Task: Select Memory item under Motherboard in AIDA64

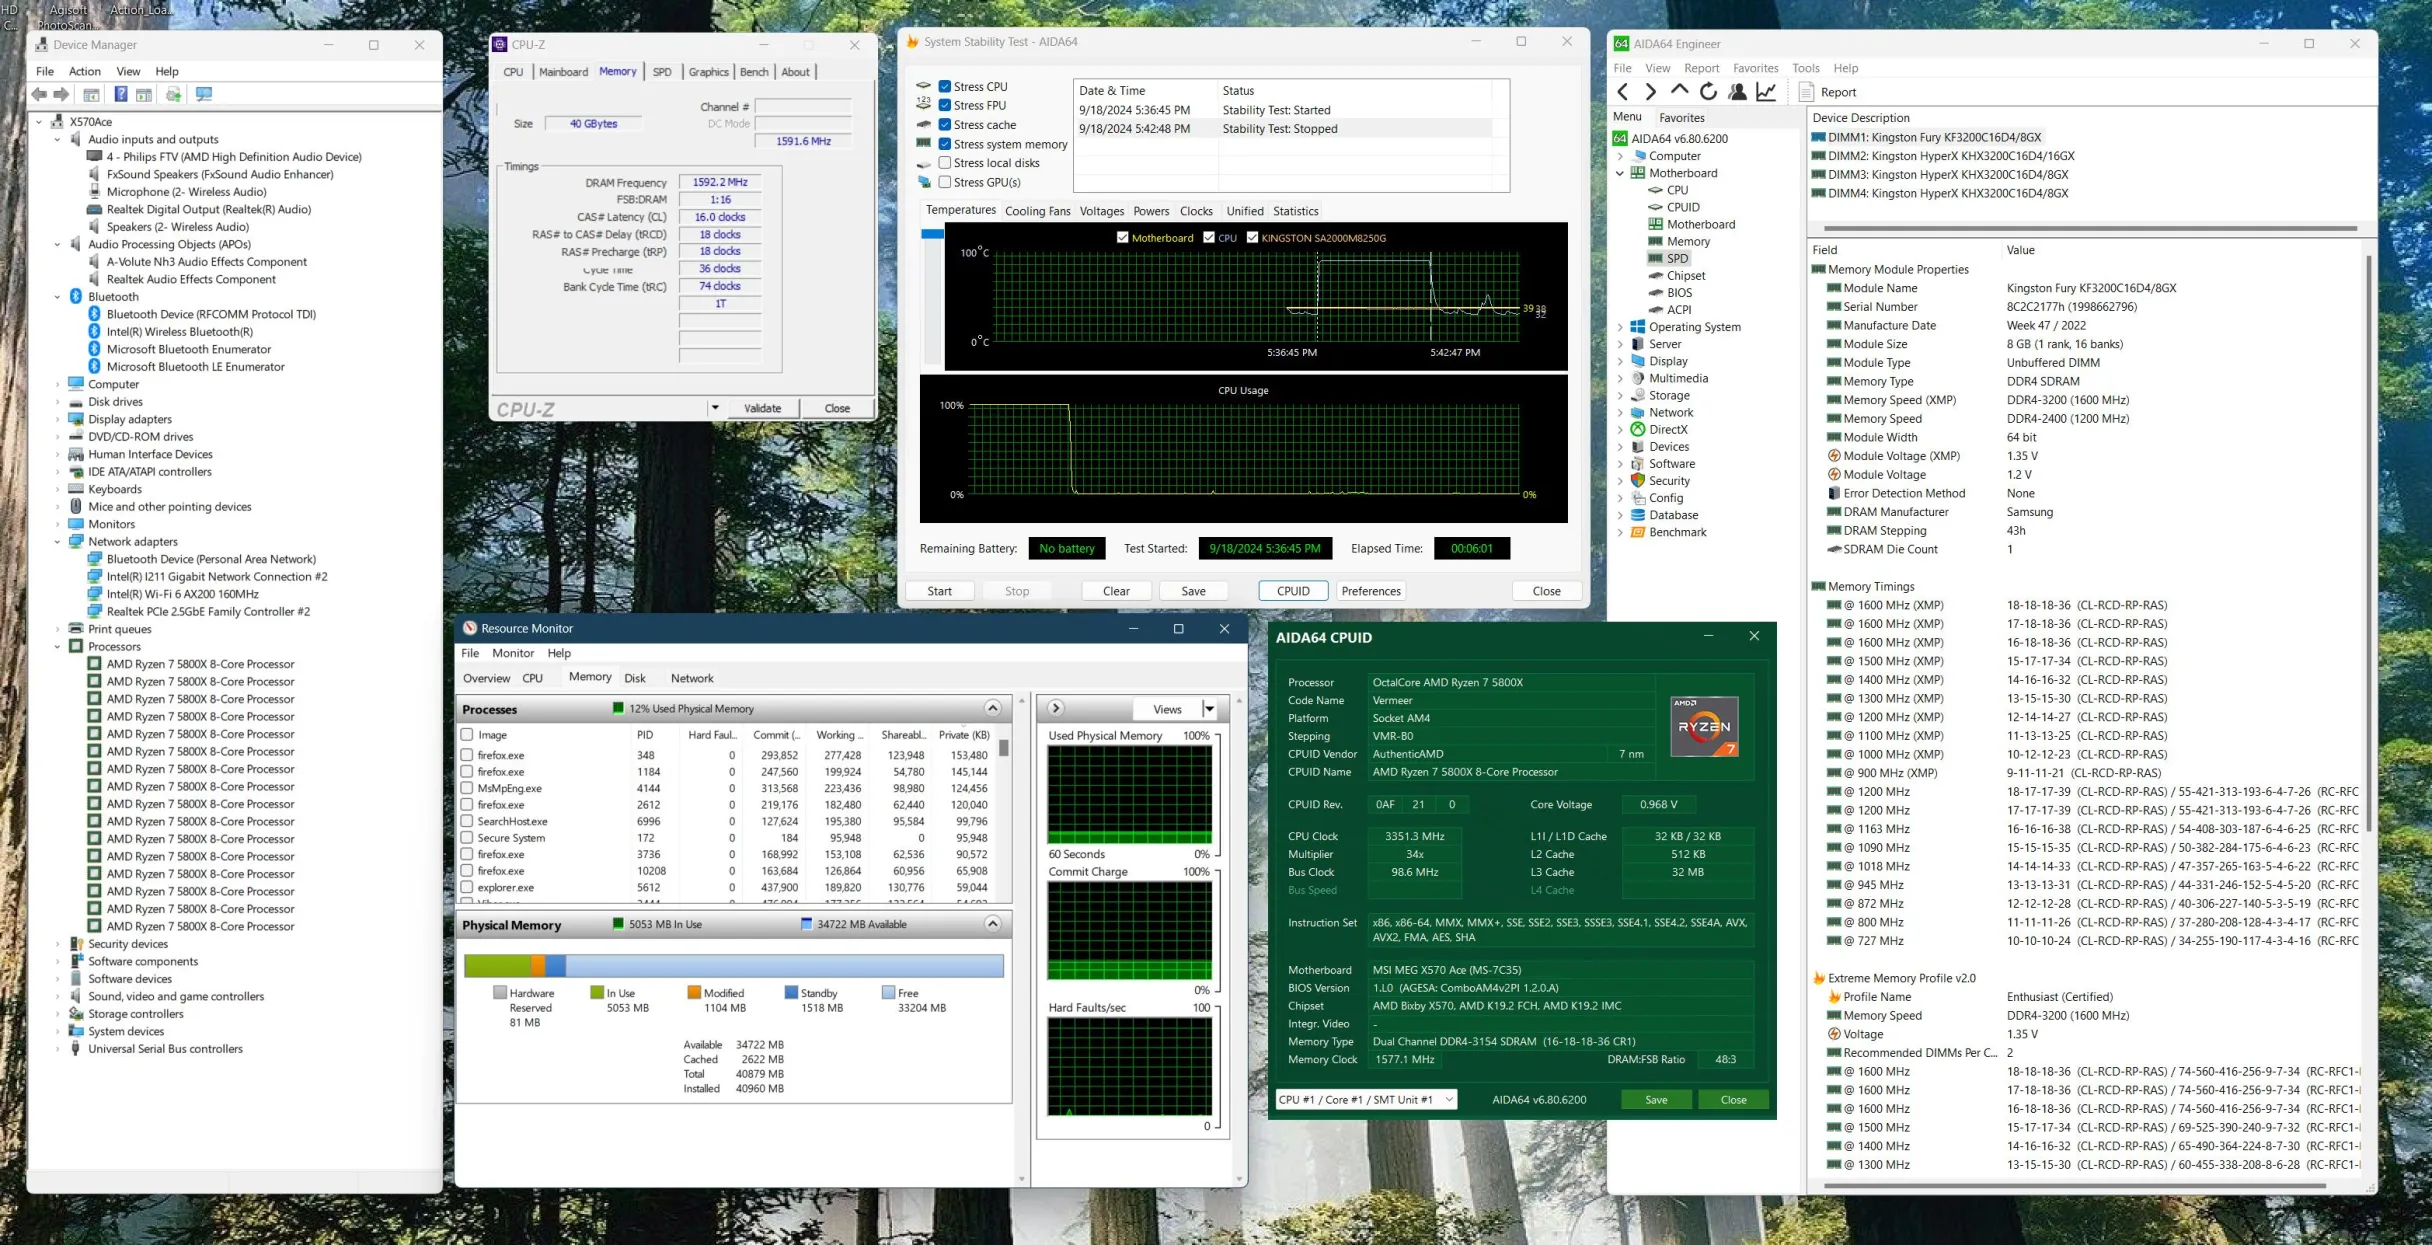Action: pyautogui.click(x=1688, y=241)
